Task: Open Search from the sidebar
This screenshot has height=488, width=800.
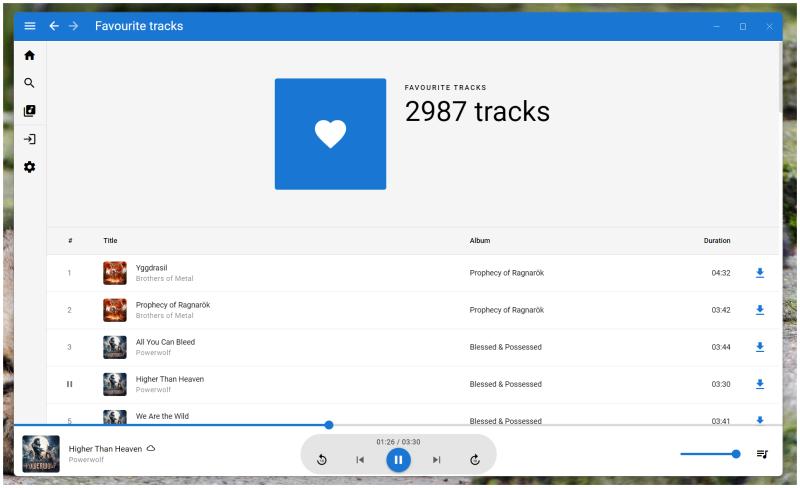Action: coord(30,83)
